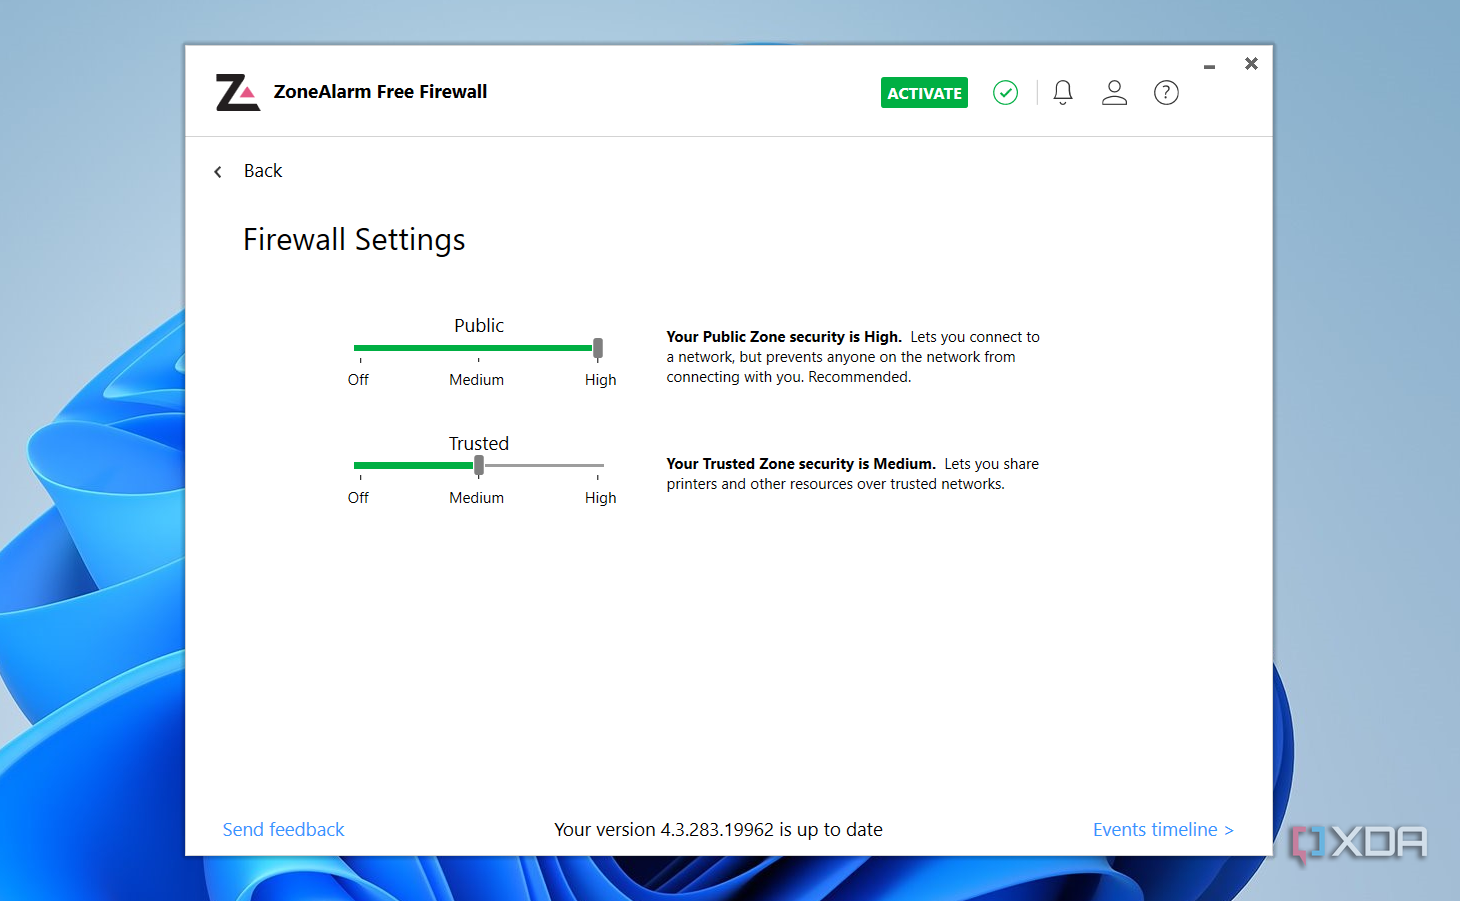The height and width of the screenshot is (901, 1460).
Task: Open the help question mark icon
Action: [1166, 93]
